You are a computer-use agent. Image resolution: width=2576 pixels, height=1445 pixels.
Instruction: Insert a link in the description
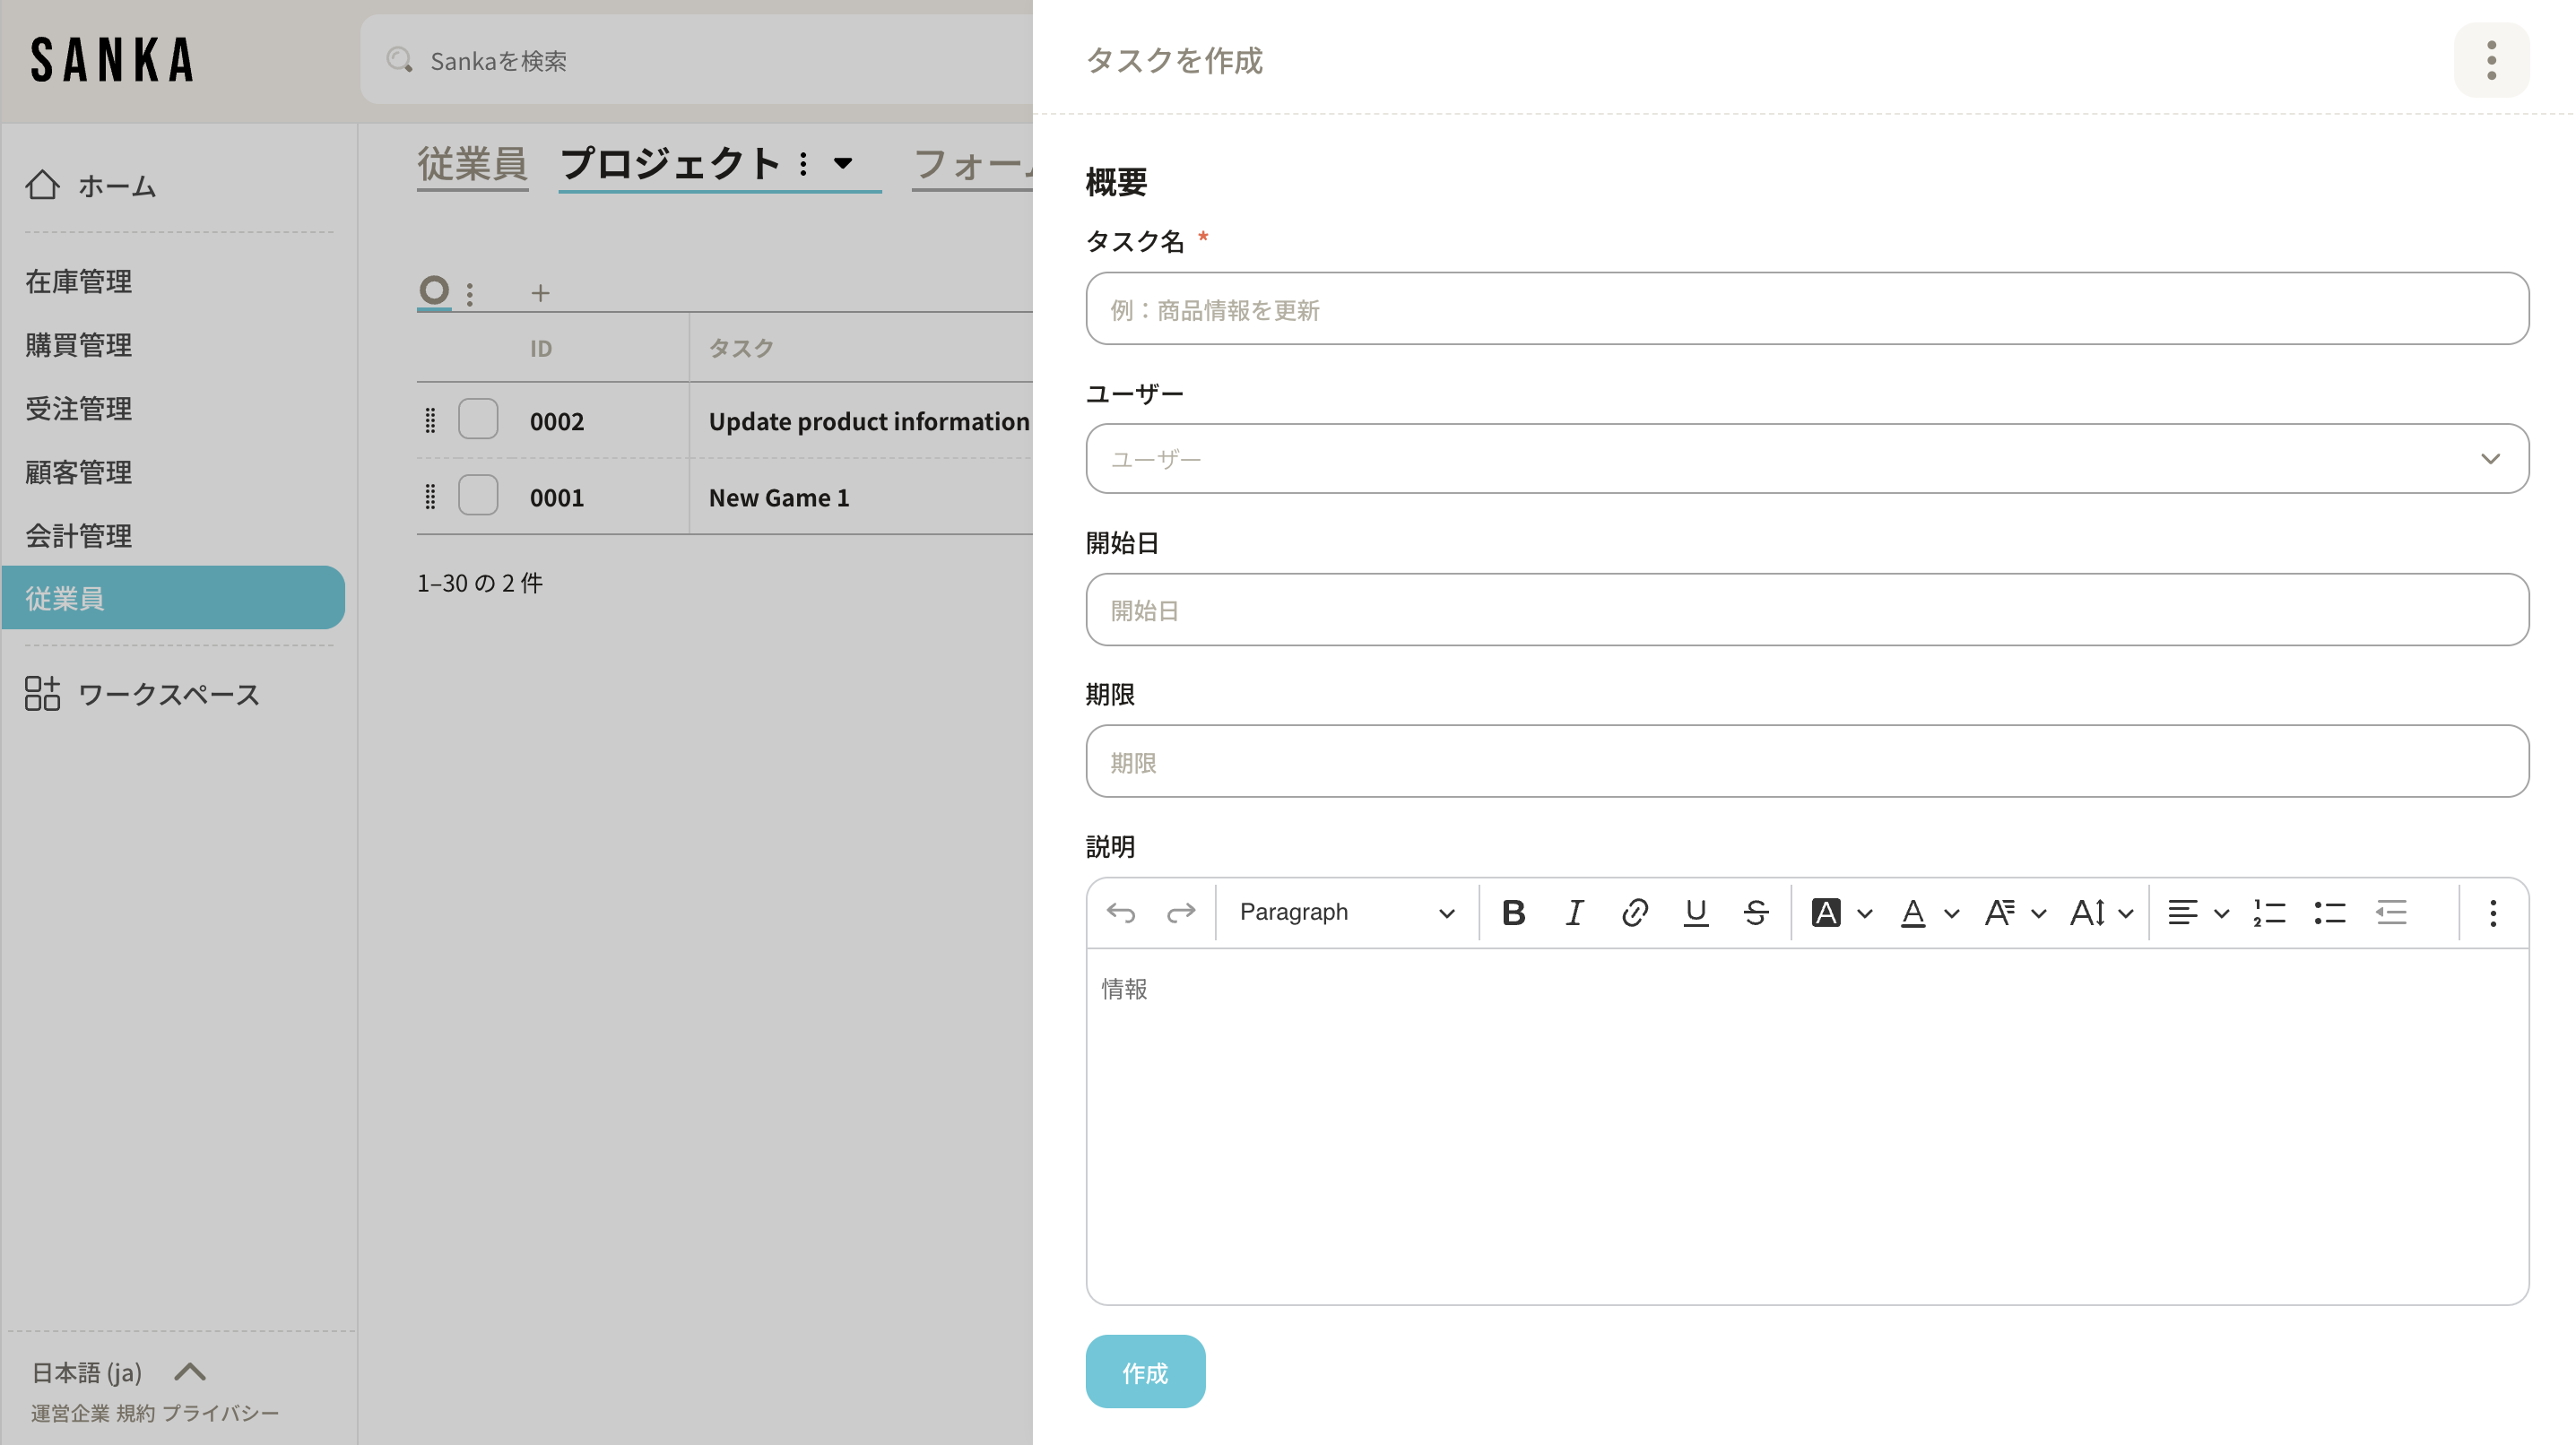1635,912
